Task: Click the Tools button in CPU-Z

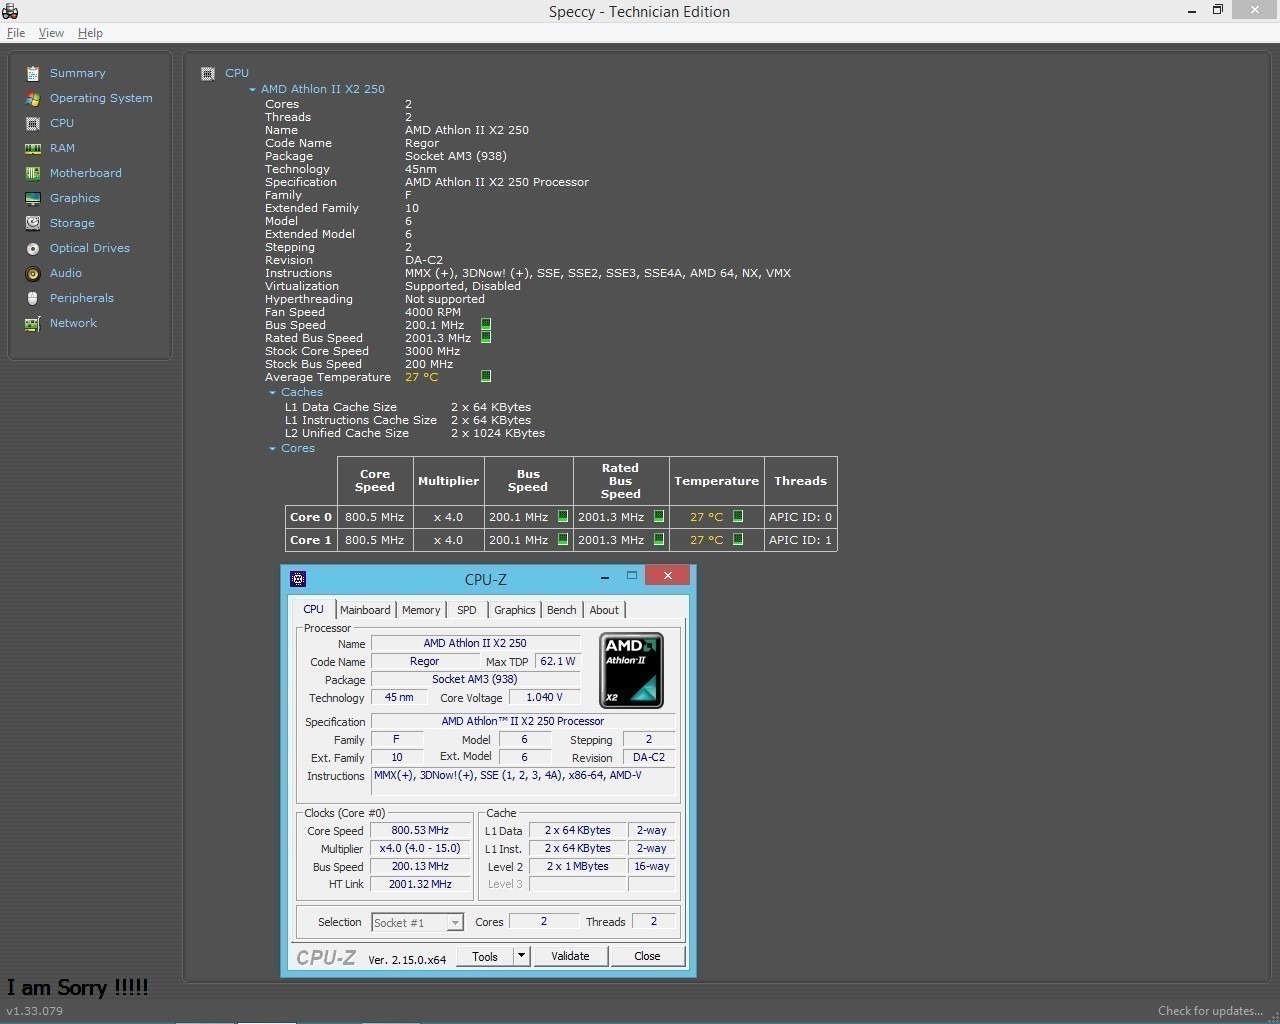Action: [x=485, y=956]
